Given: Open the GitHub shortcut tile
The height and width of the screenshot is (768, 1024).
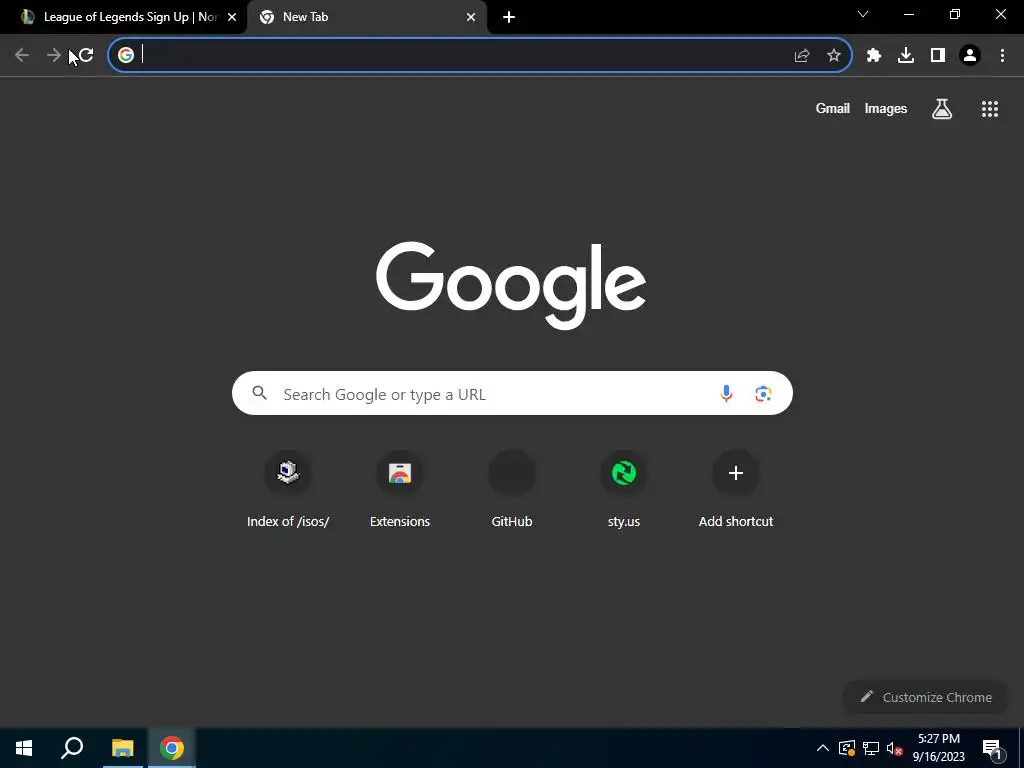Looking at the screenshot, I should (x=512, y=490).
